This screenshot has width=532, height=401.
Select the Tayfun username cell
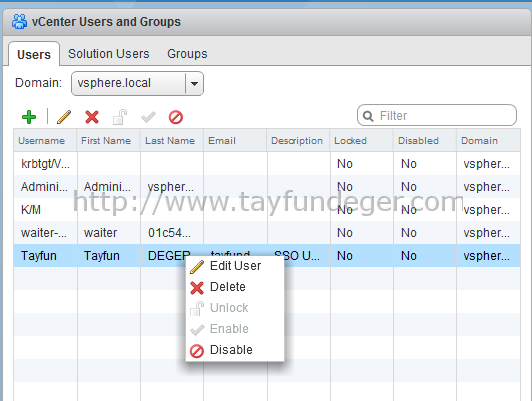[45, 256]
